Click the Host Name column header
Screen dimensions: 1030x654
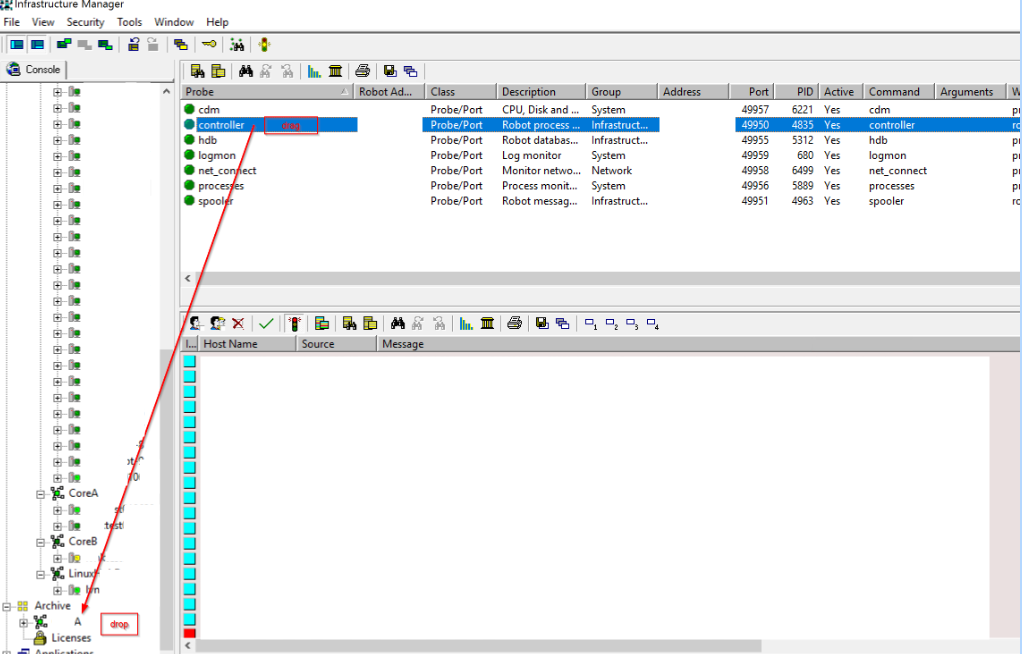[246, 344]
